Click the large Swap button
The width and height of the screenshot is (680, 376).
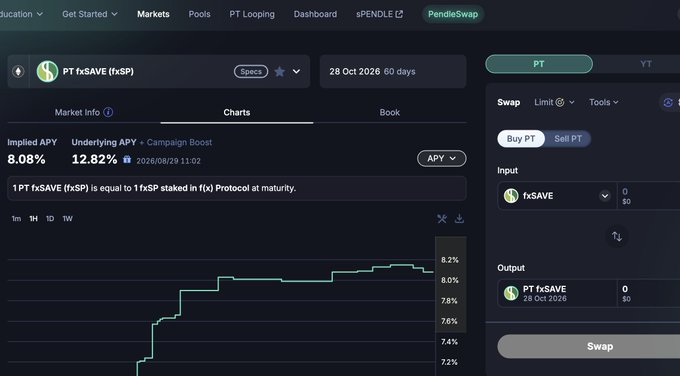pyautogui.click(x=600, y=346)
